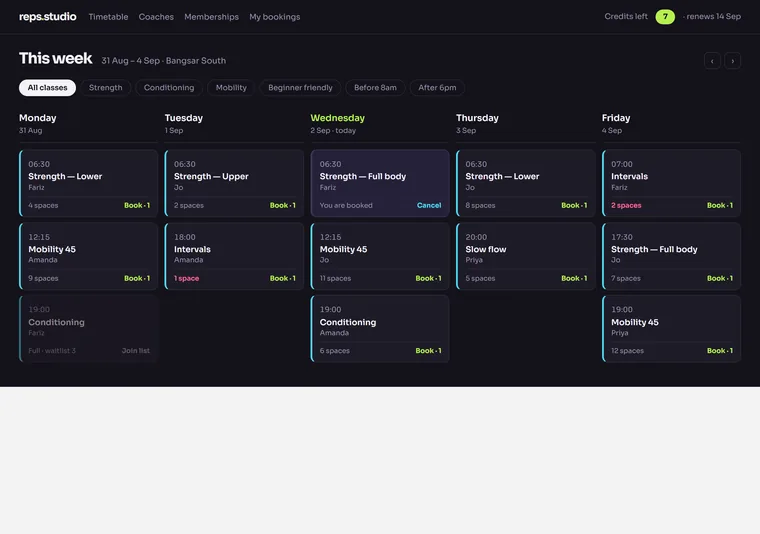The width and height of the screenshot is (760, 534).
Task: Click '11 spaces' on Wednesday Mobility 45
Action: coord(335,278)
